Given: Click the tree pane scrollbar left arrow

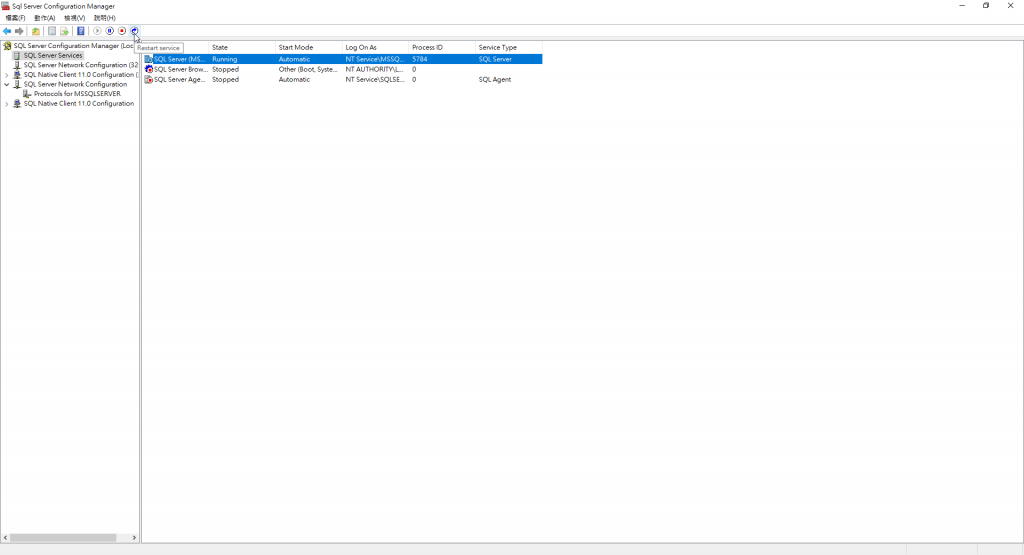Looking at the screenshot, I should 5,538.
